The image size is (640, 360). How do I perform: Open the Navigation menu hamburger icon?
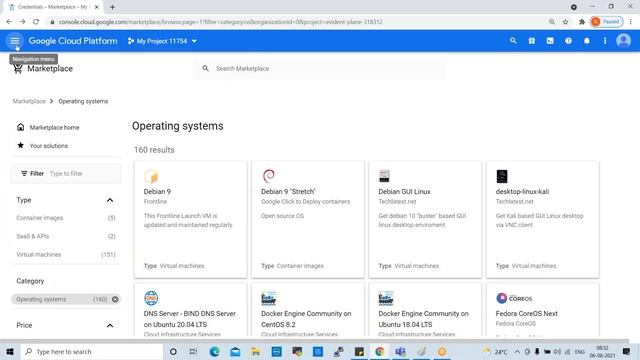pos(15,41)
